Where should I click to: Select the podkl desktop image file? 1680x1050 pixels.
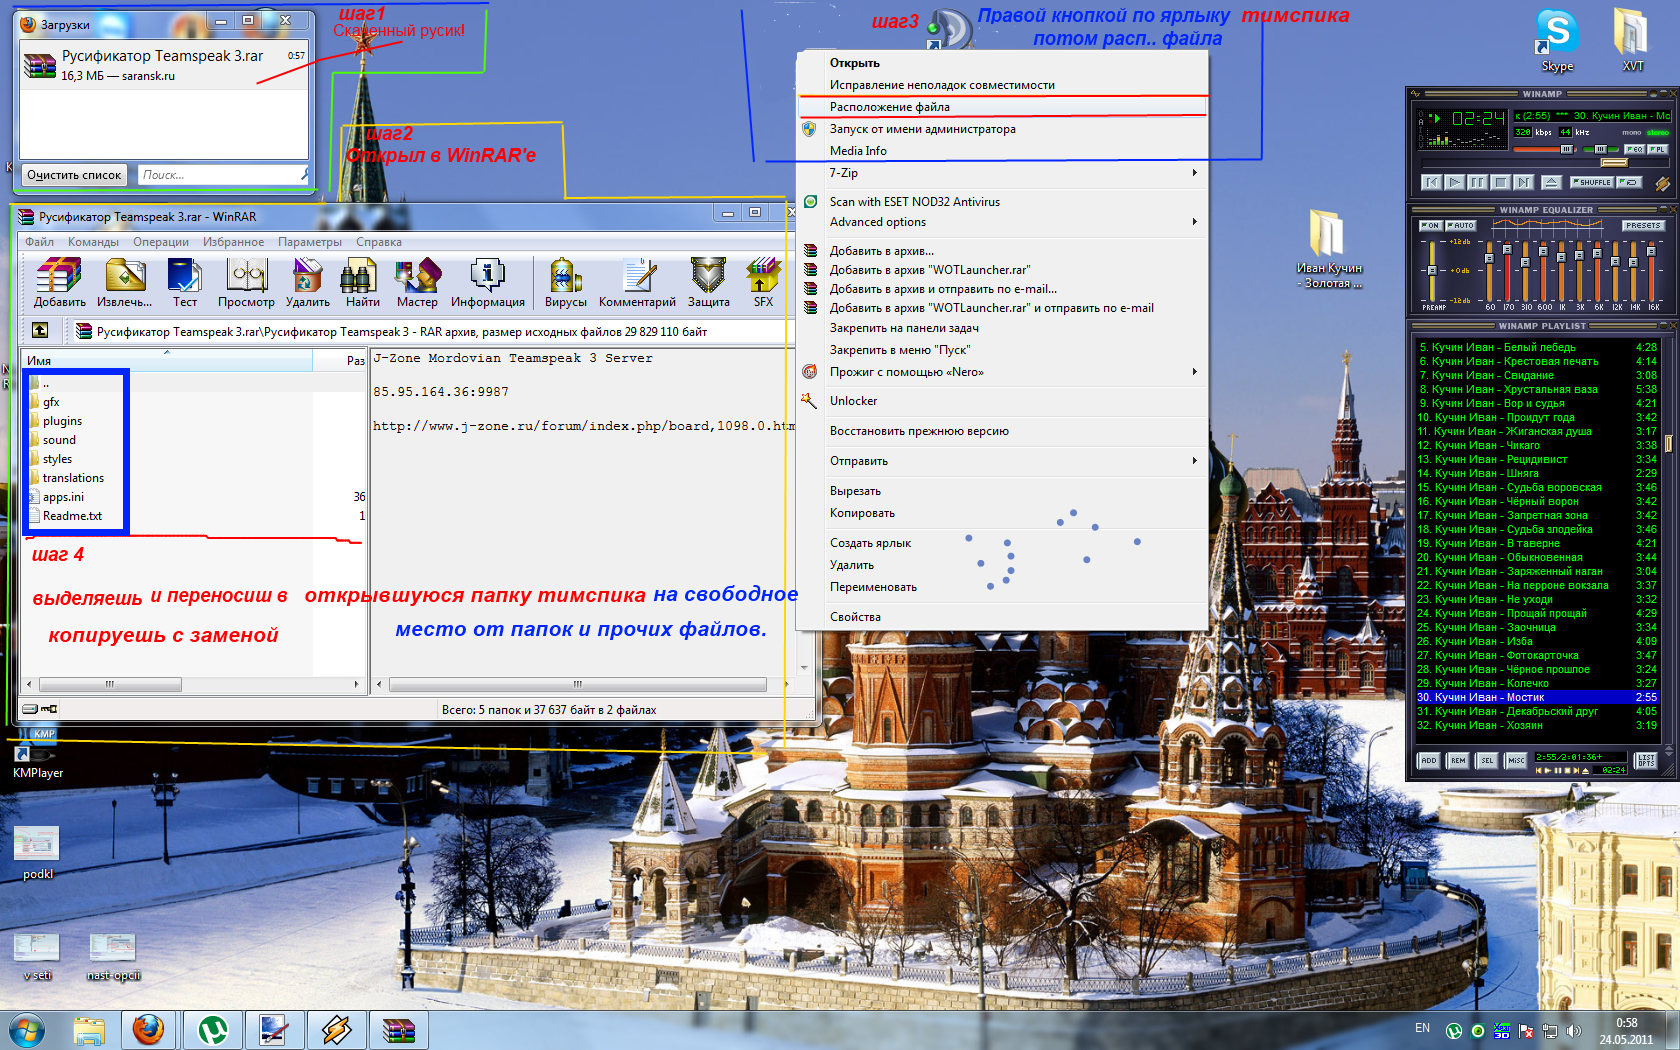[37, 852]
